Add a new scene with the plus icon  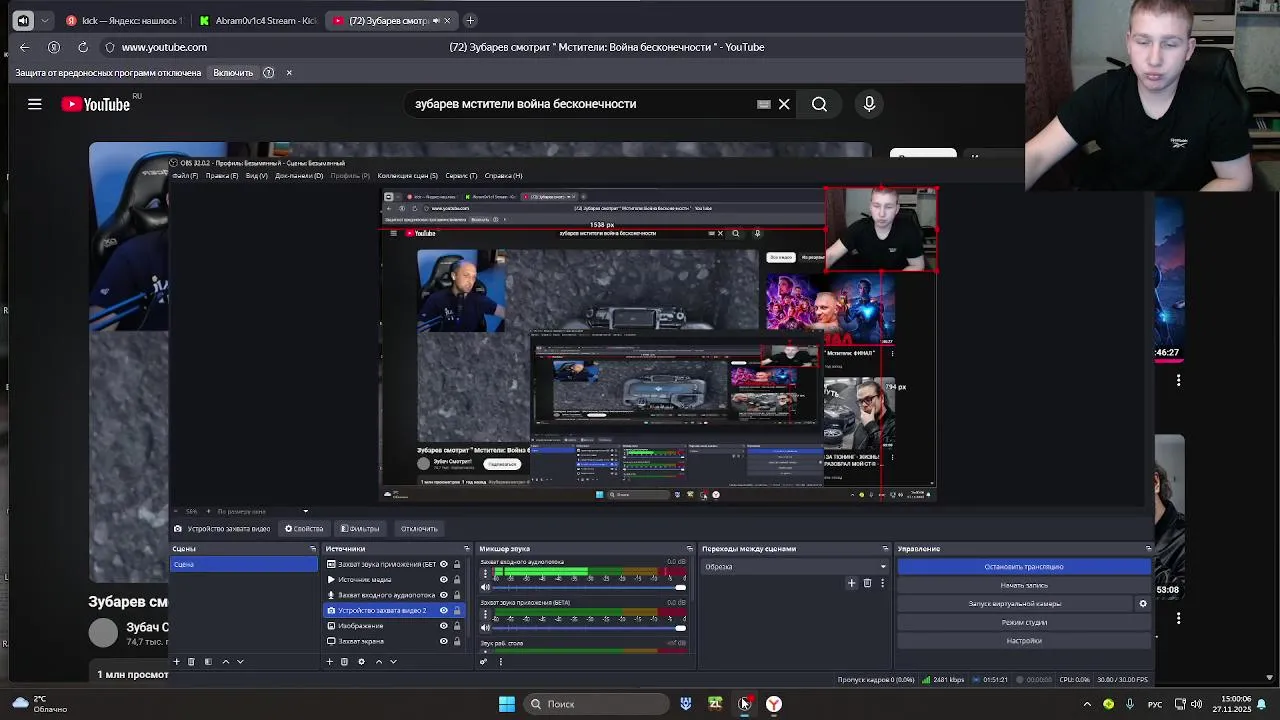(x=177, y=661)
